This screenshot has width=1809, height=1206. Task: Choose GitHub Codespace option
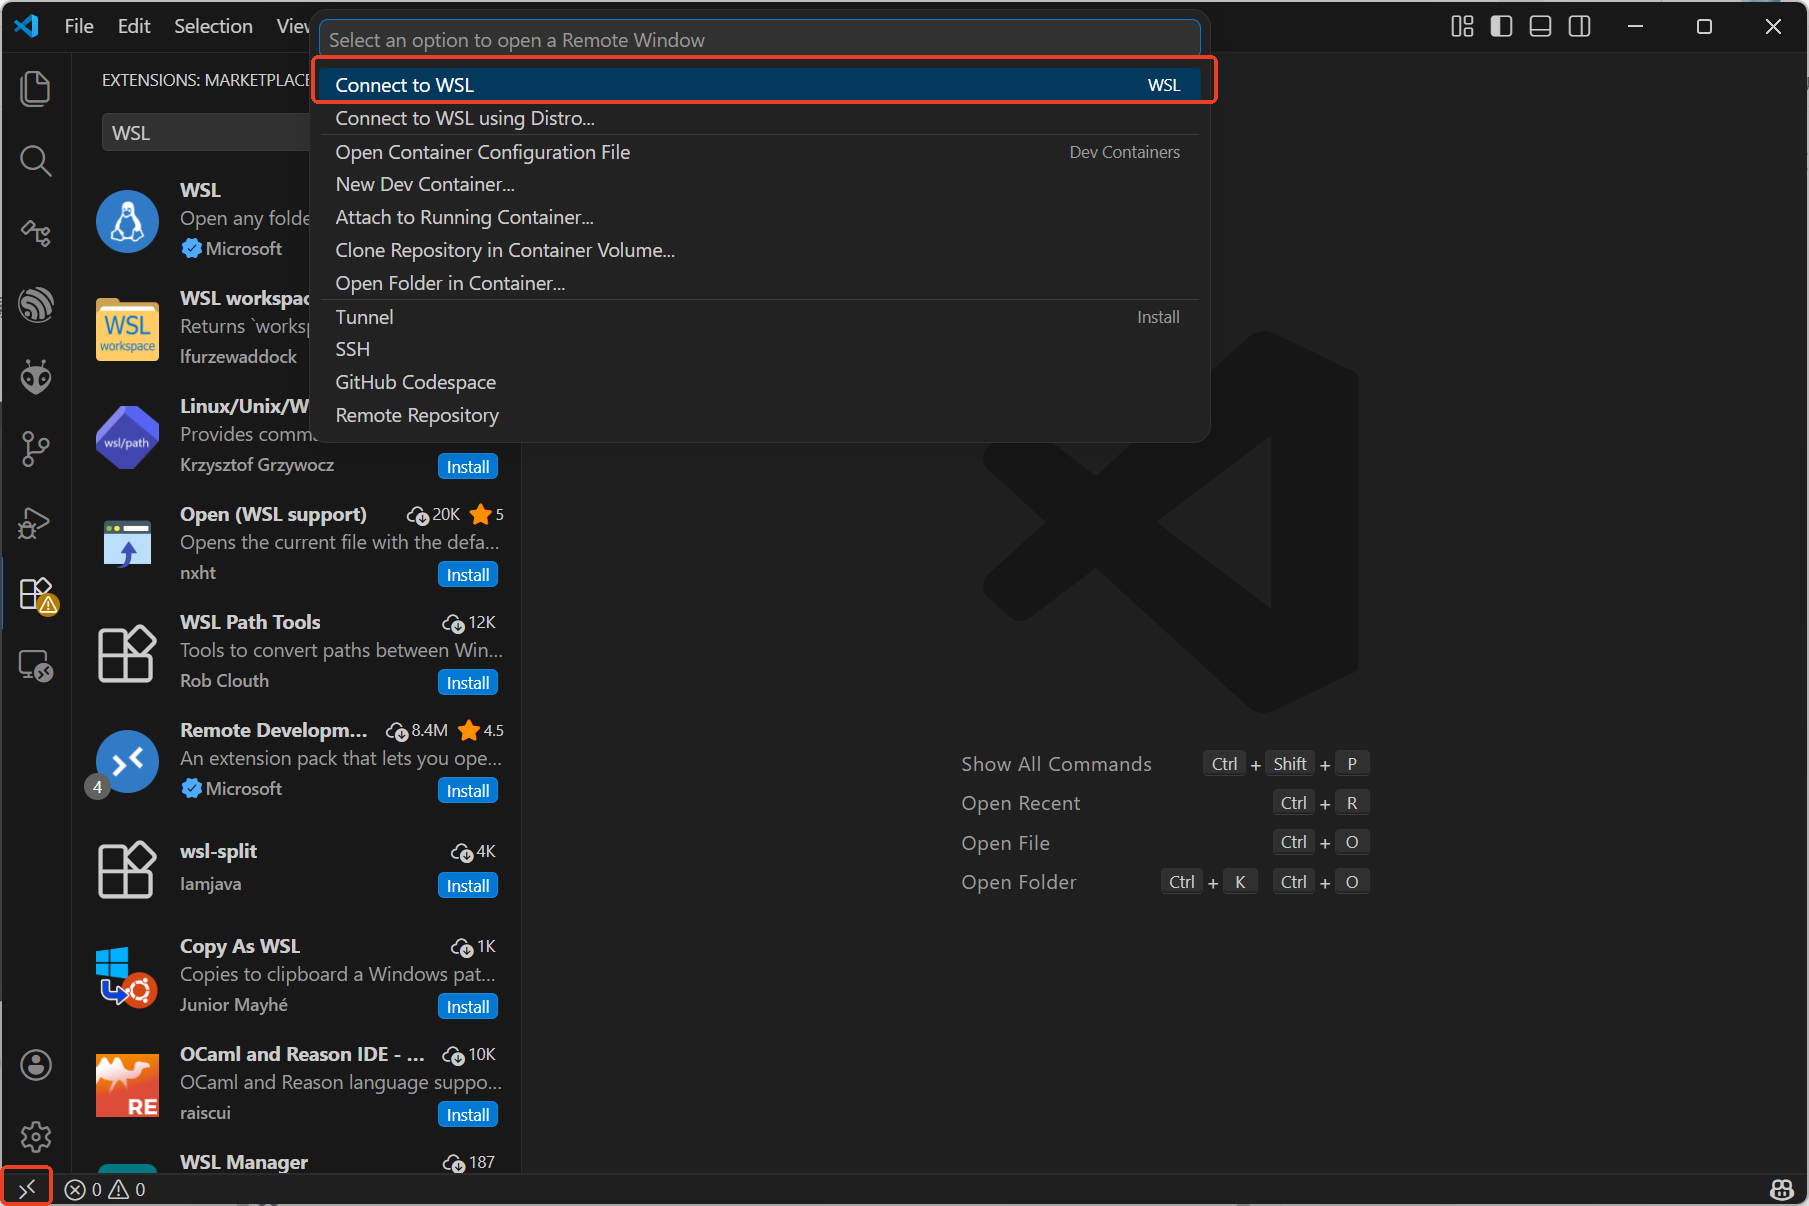(758, 382)
